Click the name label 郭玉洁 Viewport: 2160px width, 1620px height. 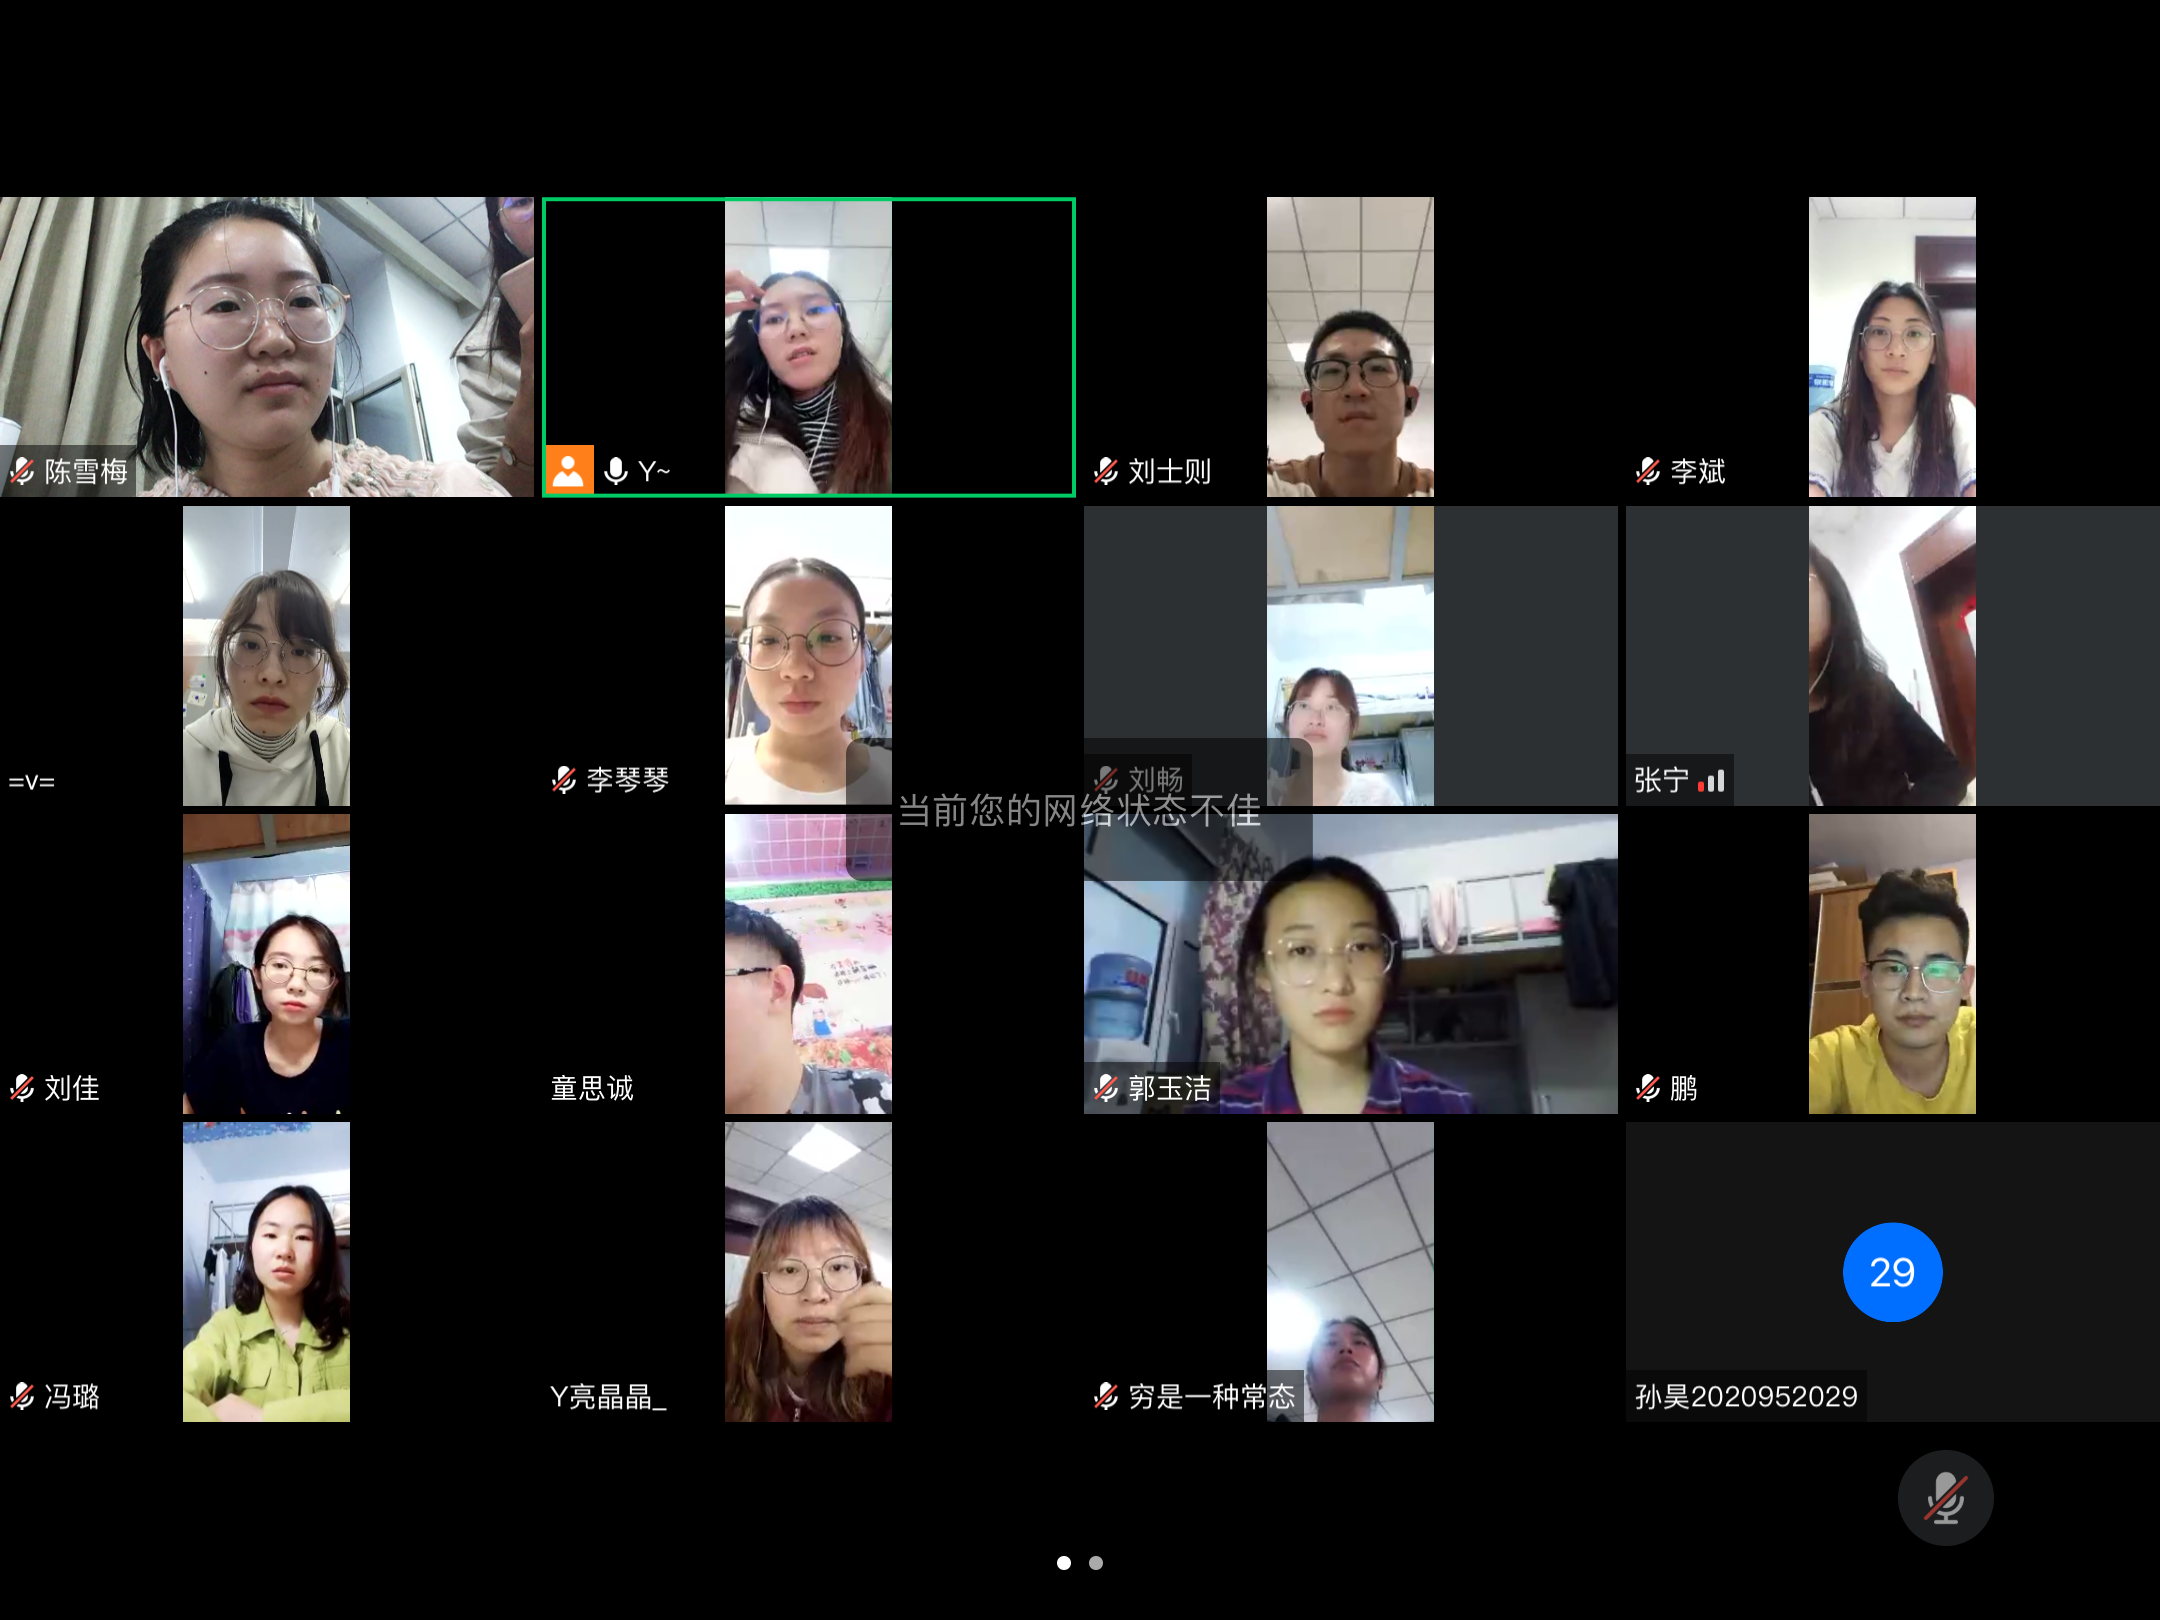[1170, 1088]
